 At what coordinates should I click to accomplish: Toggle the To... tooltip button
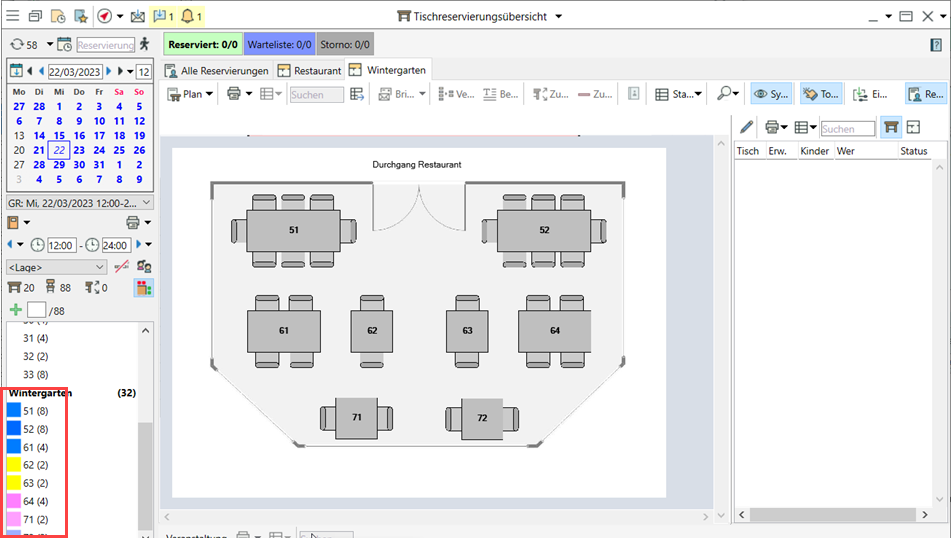point(820,94)
